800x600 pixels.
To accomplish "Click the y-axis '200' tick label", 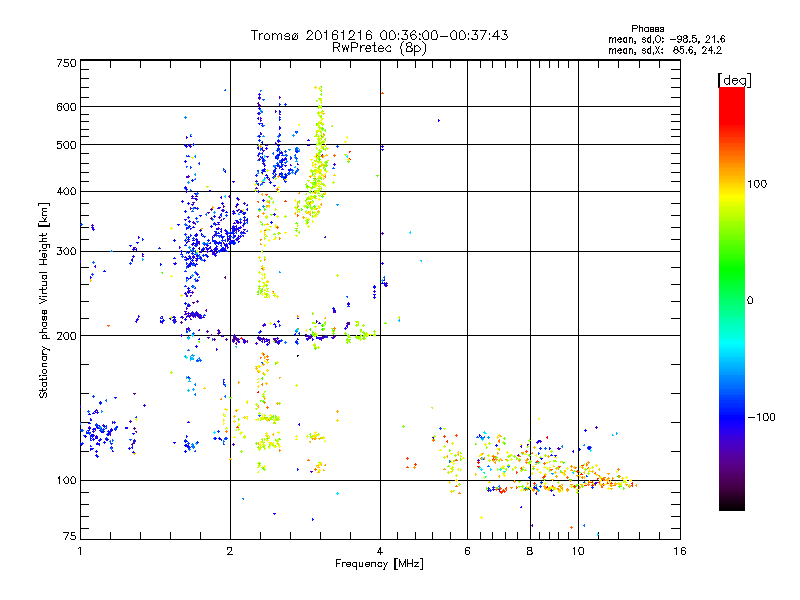I will [66, 336].
